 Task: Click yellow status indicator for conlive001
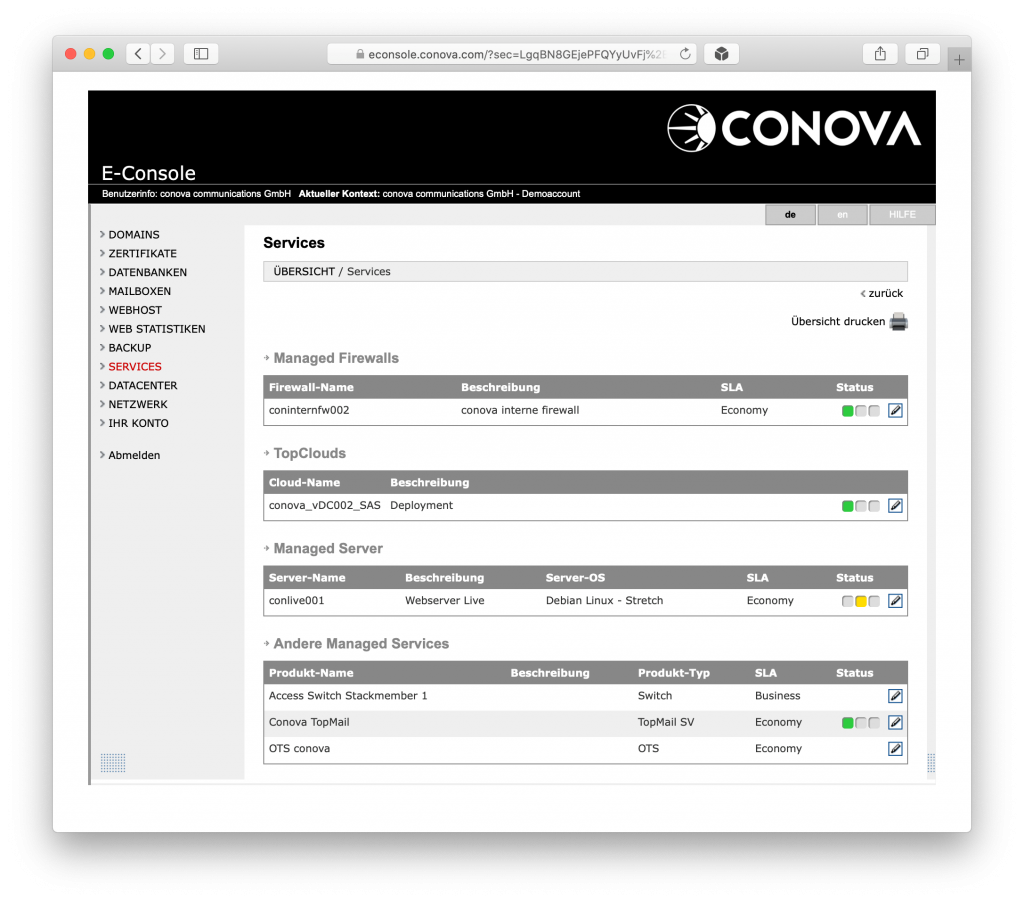(861, 602)
